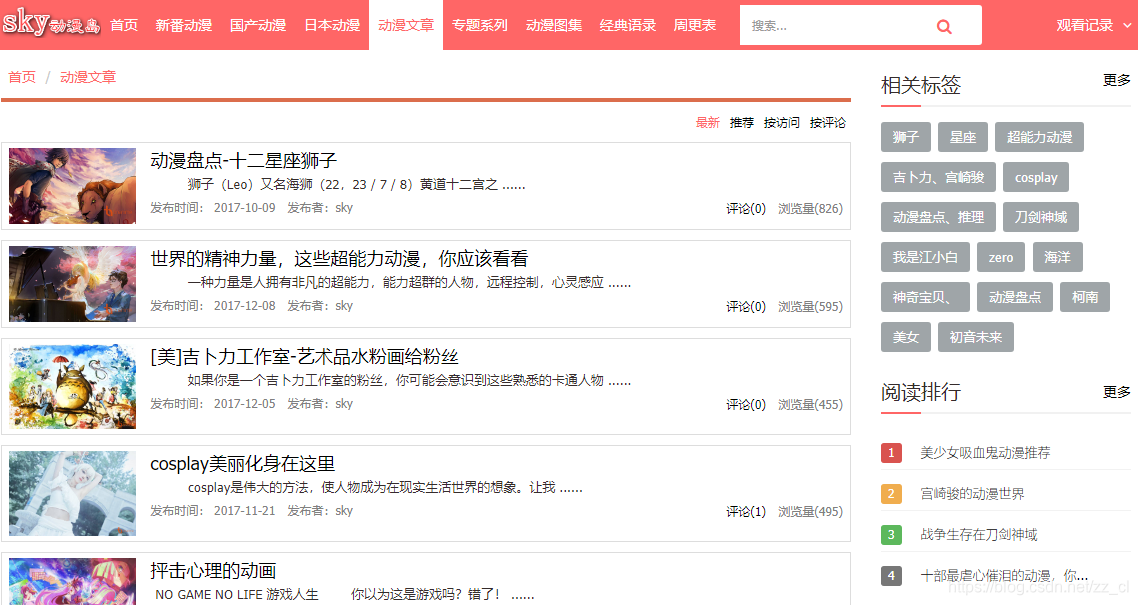1138x605 pixels.
Task: Select the 超能力动漫 tag
Action: pyautogui.click(x=1039, y=137)
